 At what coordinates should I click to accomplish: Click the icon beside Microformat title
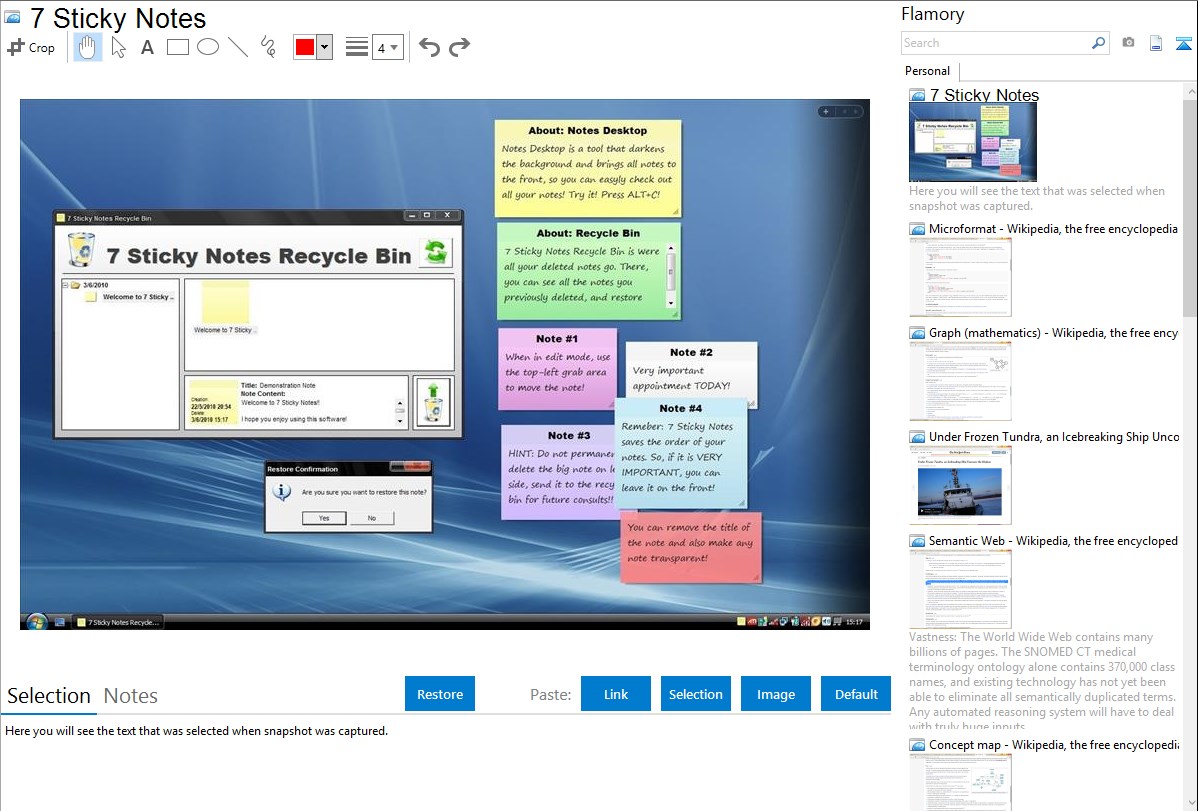[917, 229]
